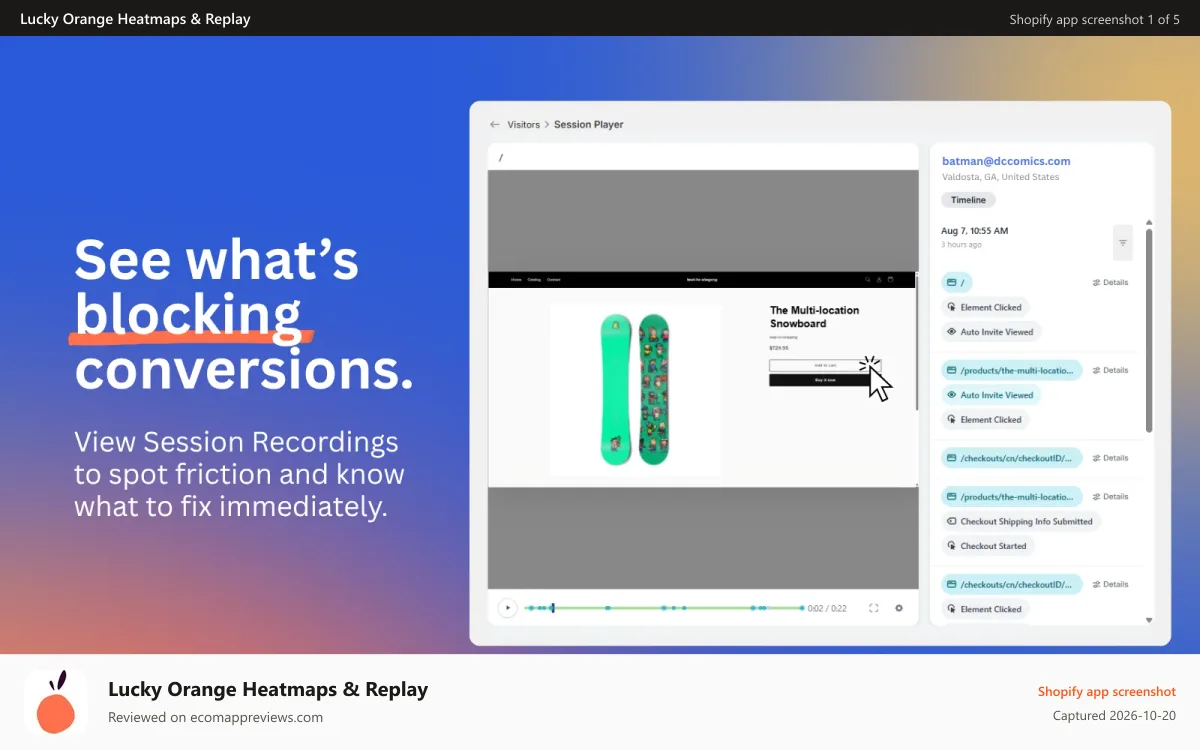Screen dimensions: 1200x750
Task: Click the $729.95 price
Action: [x=779, y=348]
